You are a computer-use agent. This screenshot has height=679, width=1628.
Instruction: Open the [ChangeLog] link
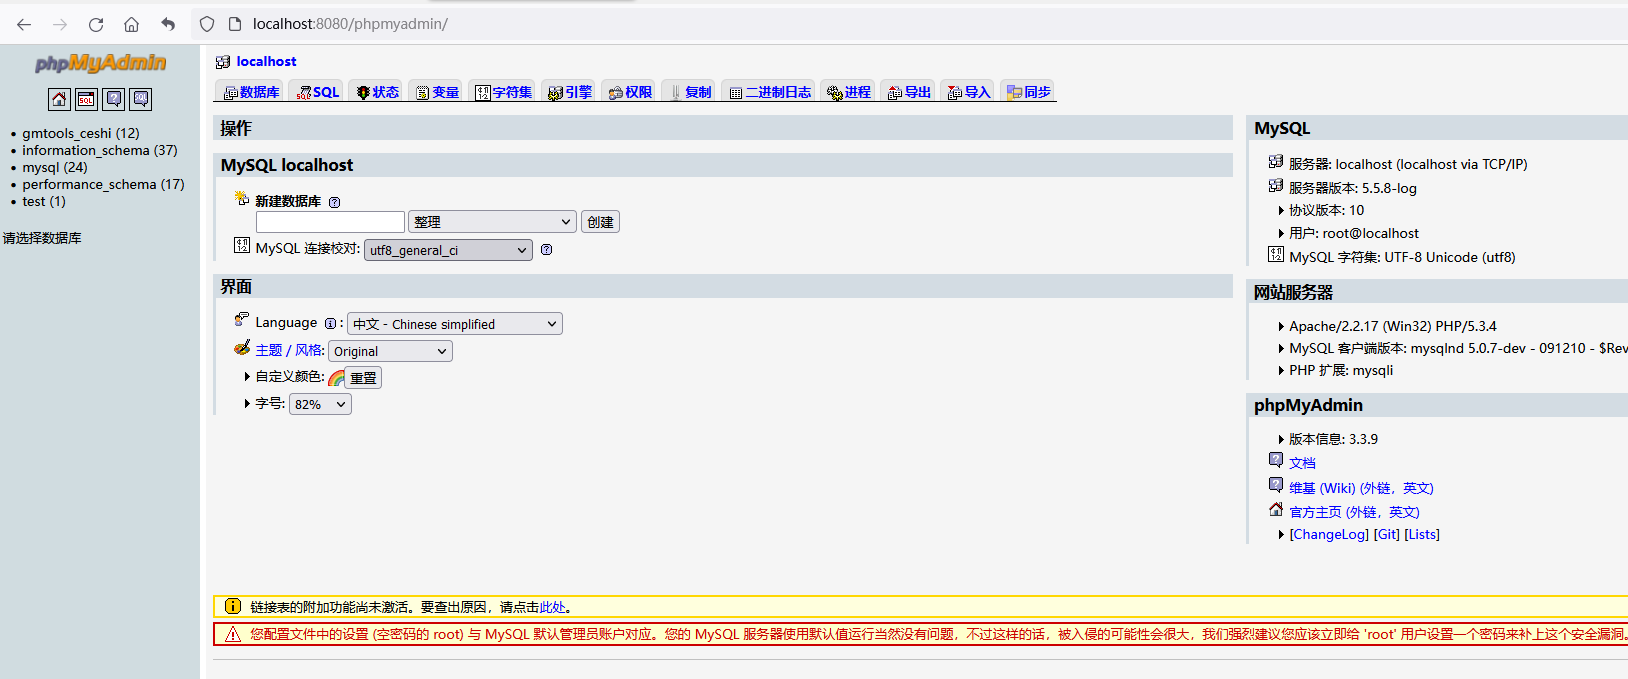tap(1329, 535)
